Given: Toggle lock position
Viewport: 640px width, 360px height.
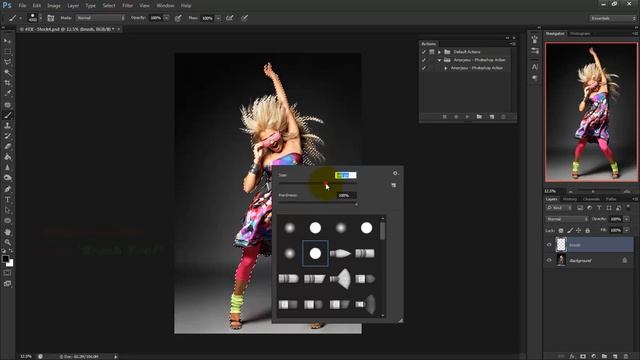Looking at the screenshot, I should coord(579,231).
